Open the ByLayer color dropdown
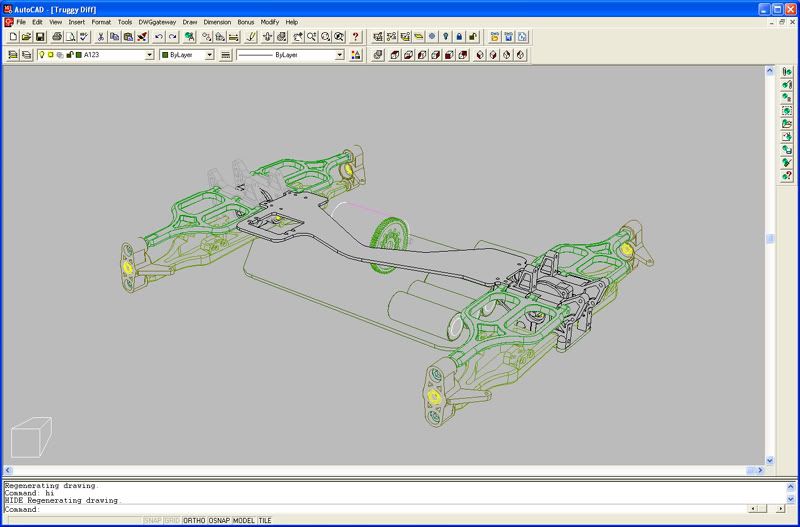 [x=209, y=55]
